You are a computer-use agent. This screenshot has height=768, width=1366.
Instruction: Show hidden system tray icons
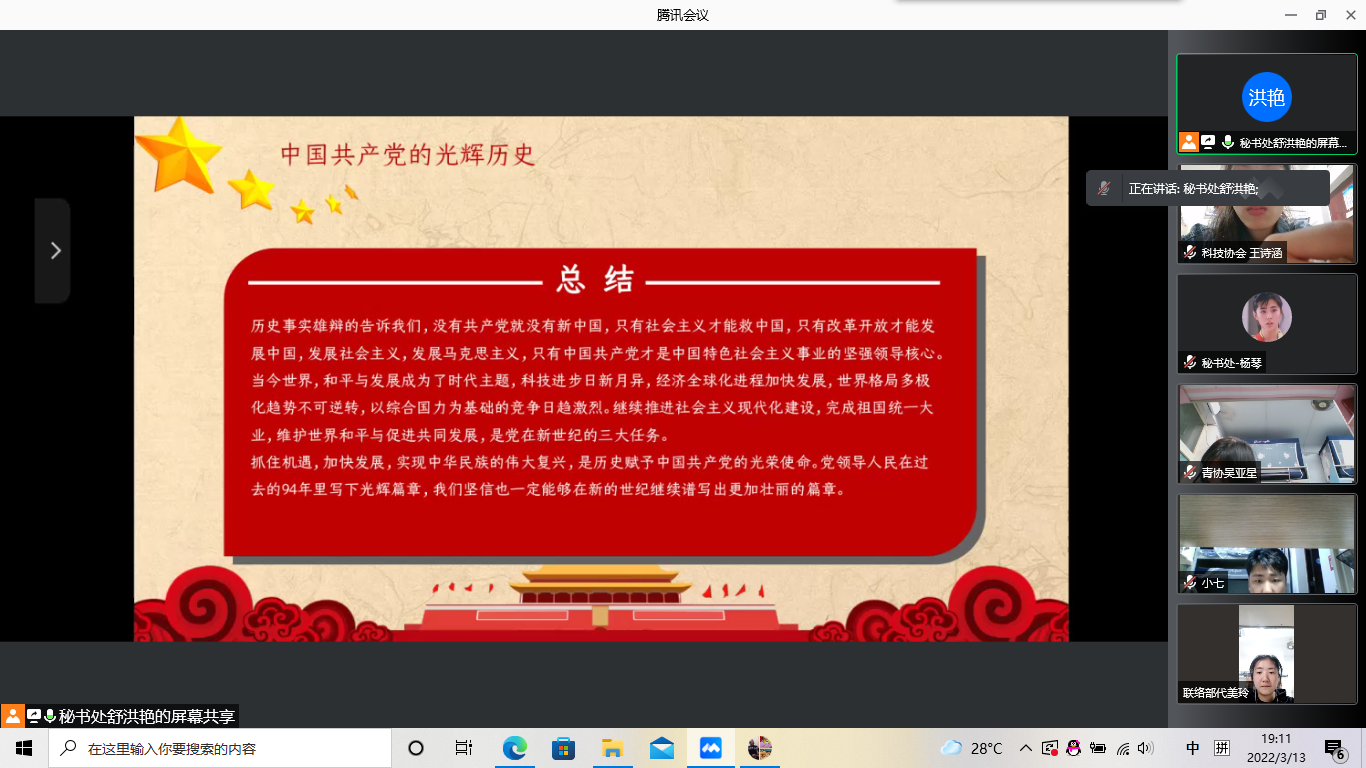click(1025, 748)
